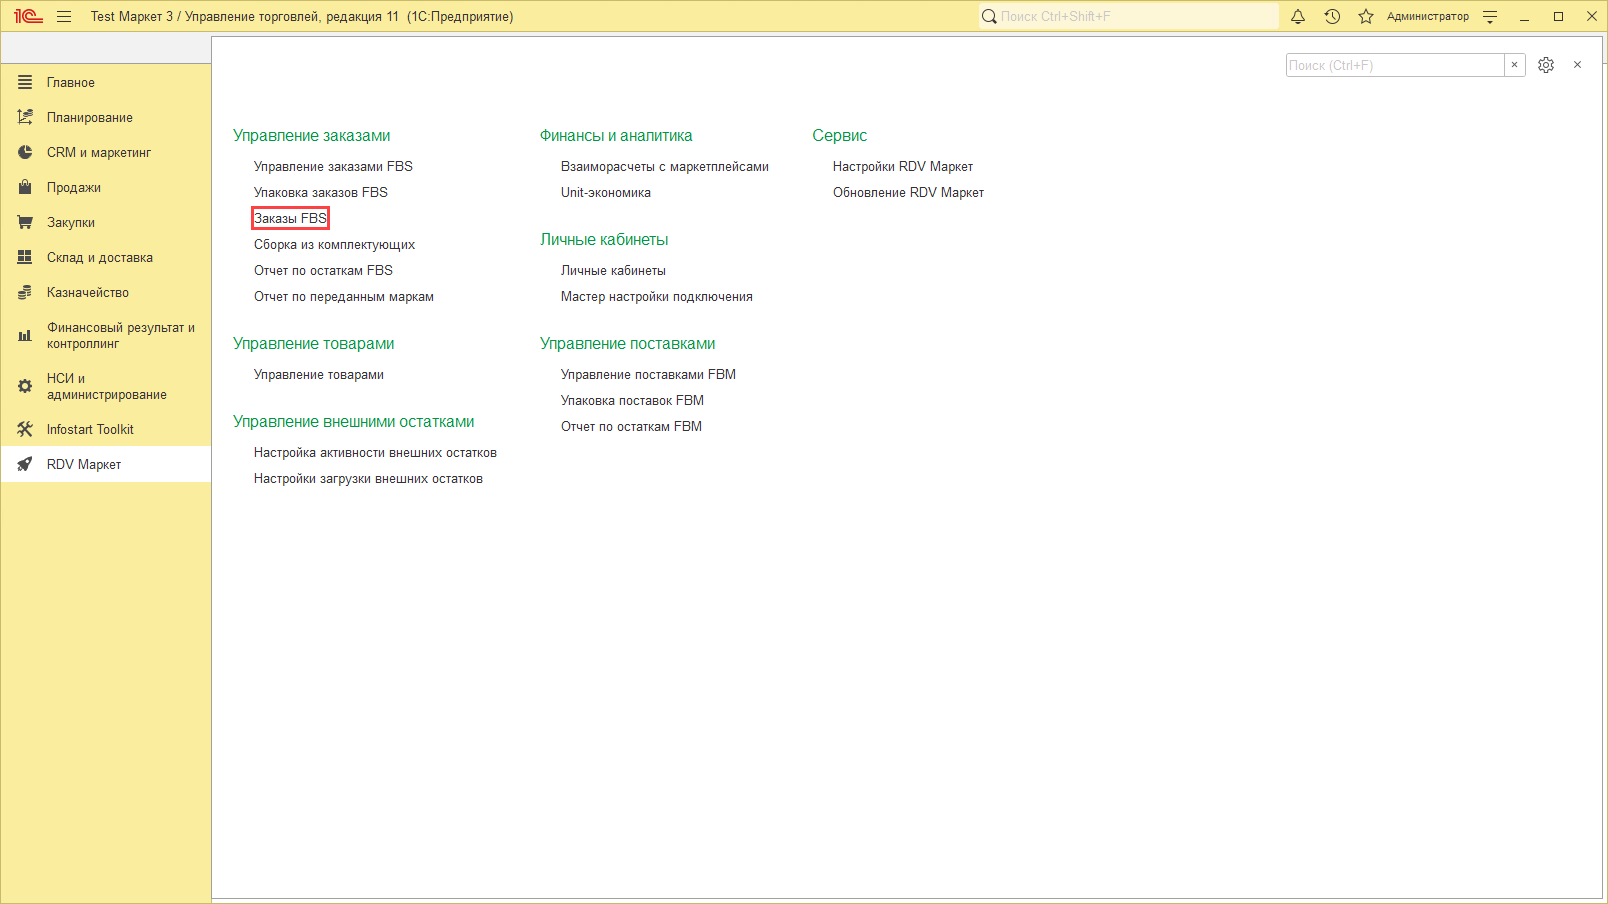The image size is (1608, 904).
Task: Click the Управление поставками group heading
Action: pyautogui.click(x=628, y=343)
